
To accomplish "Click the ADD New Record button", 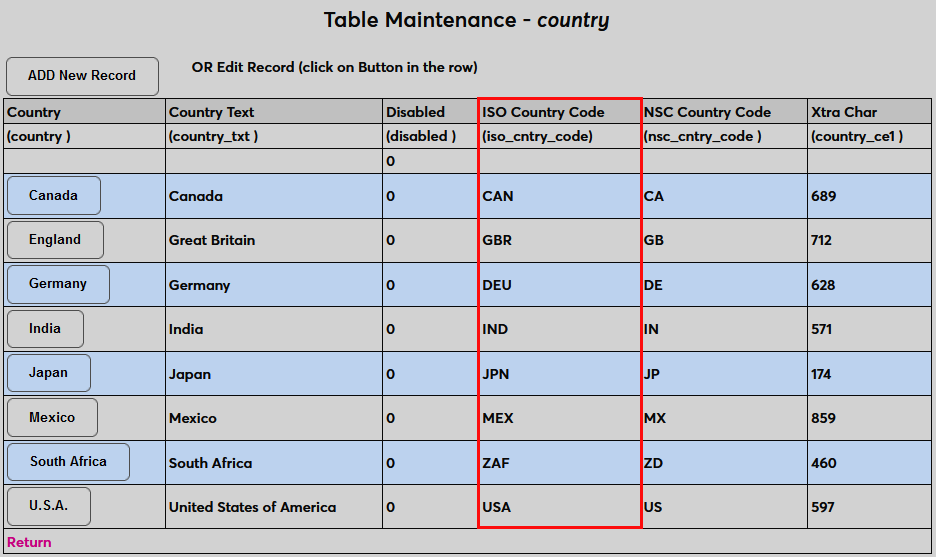I will point(82,76).
